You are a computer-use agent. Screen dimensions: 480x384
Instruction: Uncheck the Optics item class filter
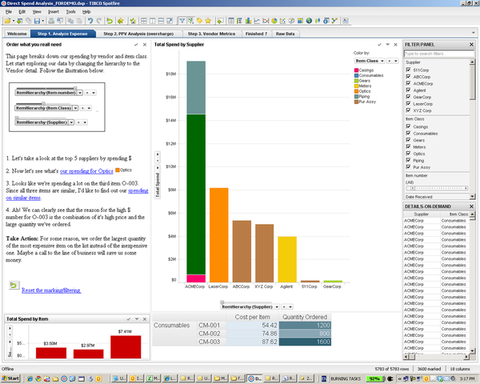(x=408, y=153)
